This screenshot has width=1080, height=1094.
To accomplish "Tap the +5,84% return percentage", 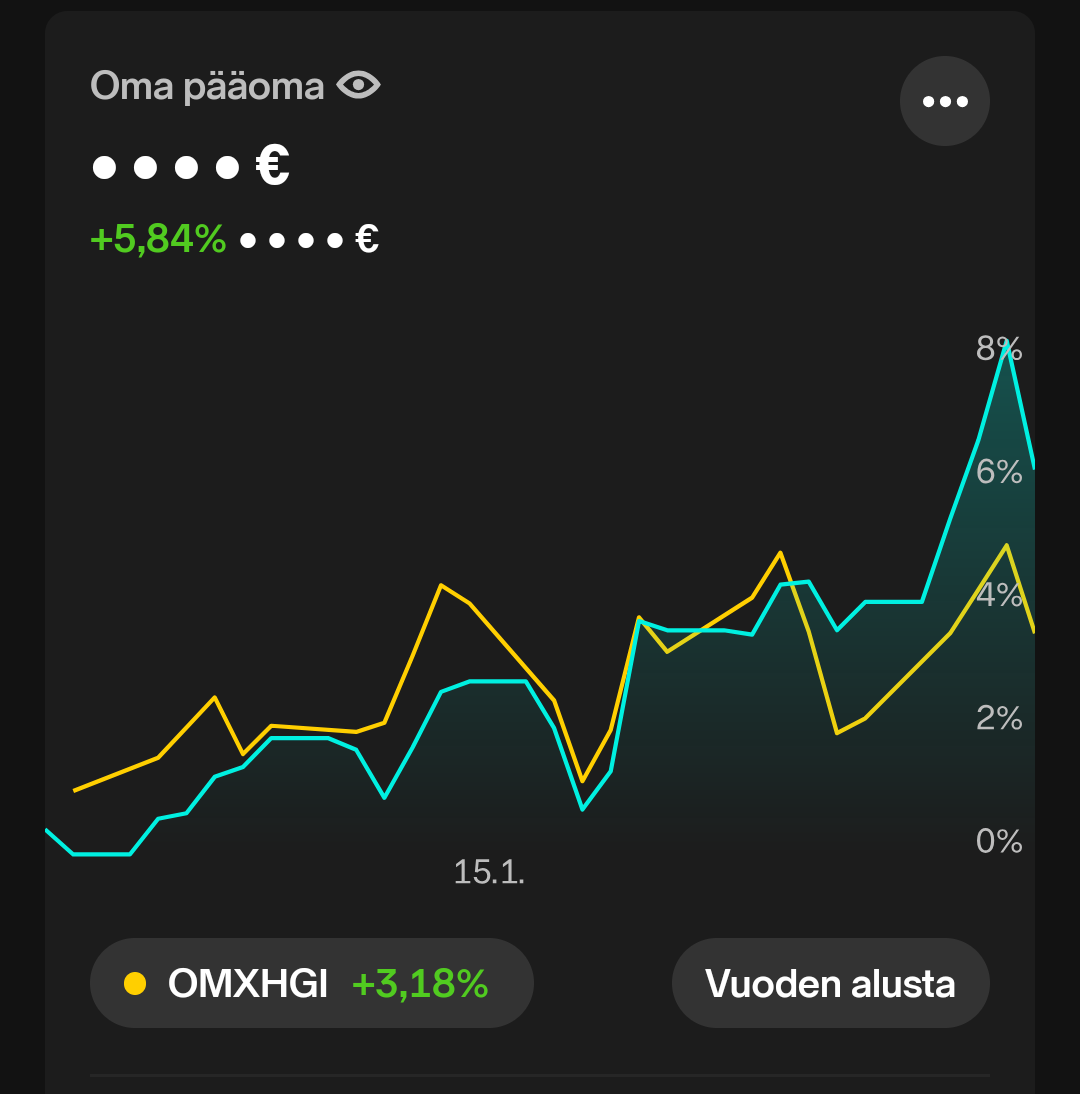I will 158,240.
